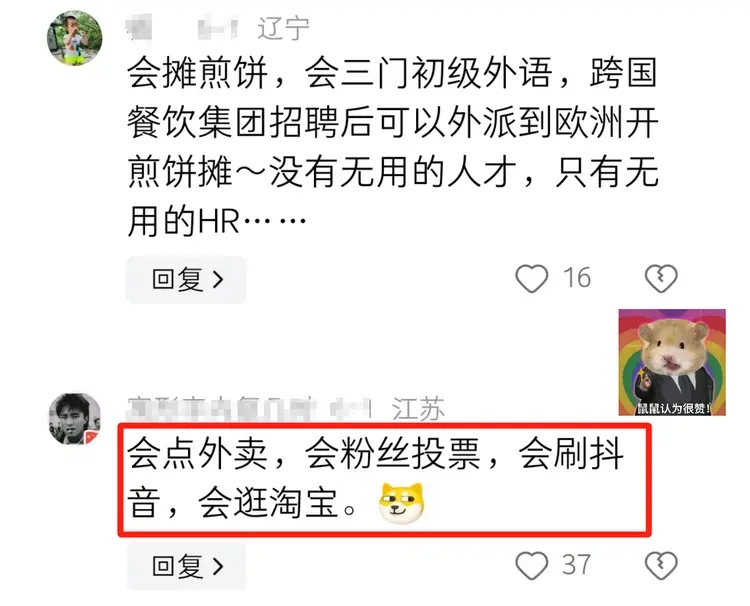Like the jianbing comment with 16 likes
Viewport: 750px width, 606px height.
click(531, 278)
